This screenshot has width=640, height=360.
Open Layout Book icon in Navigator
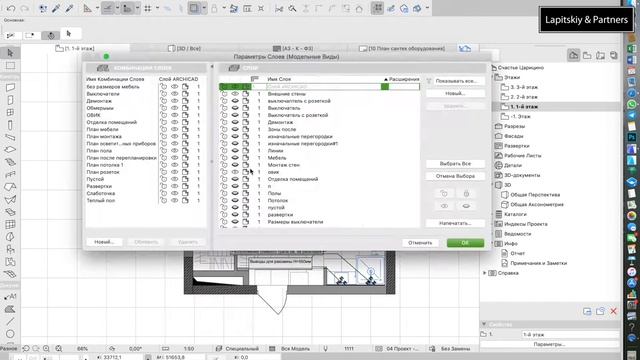(x=600, y=55)
